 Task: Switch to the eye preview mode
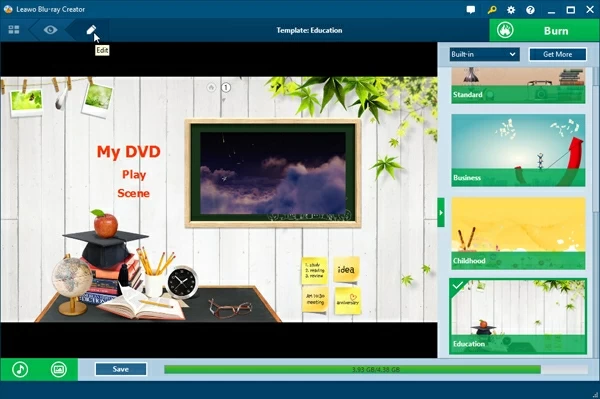tap(50, 30)
